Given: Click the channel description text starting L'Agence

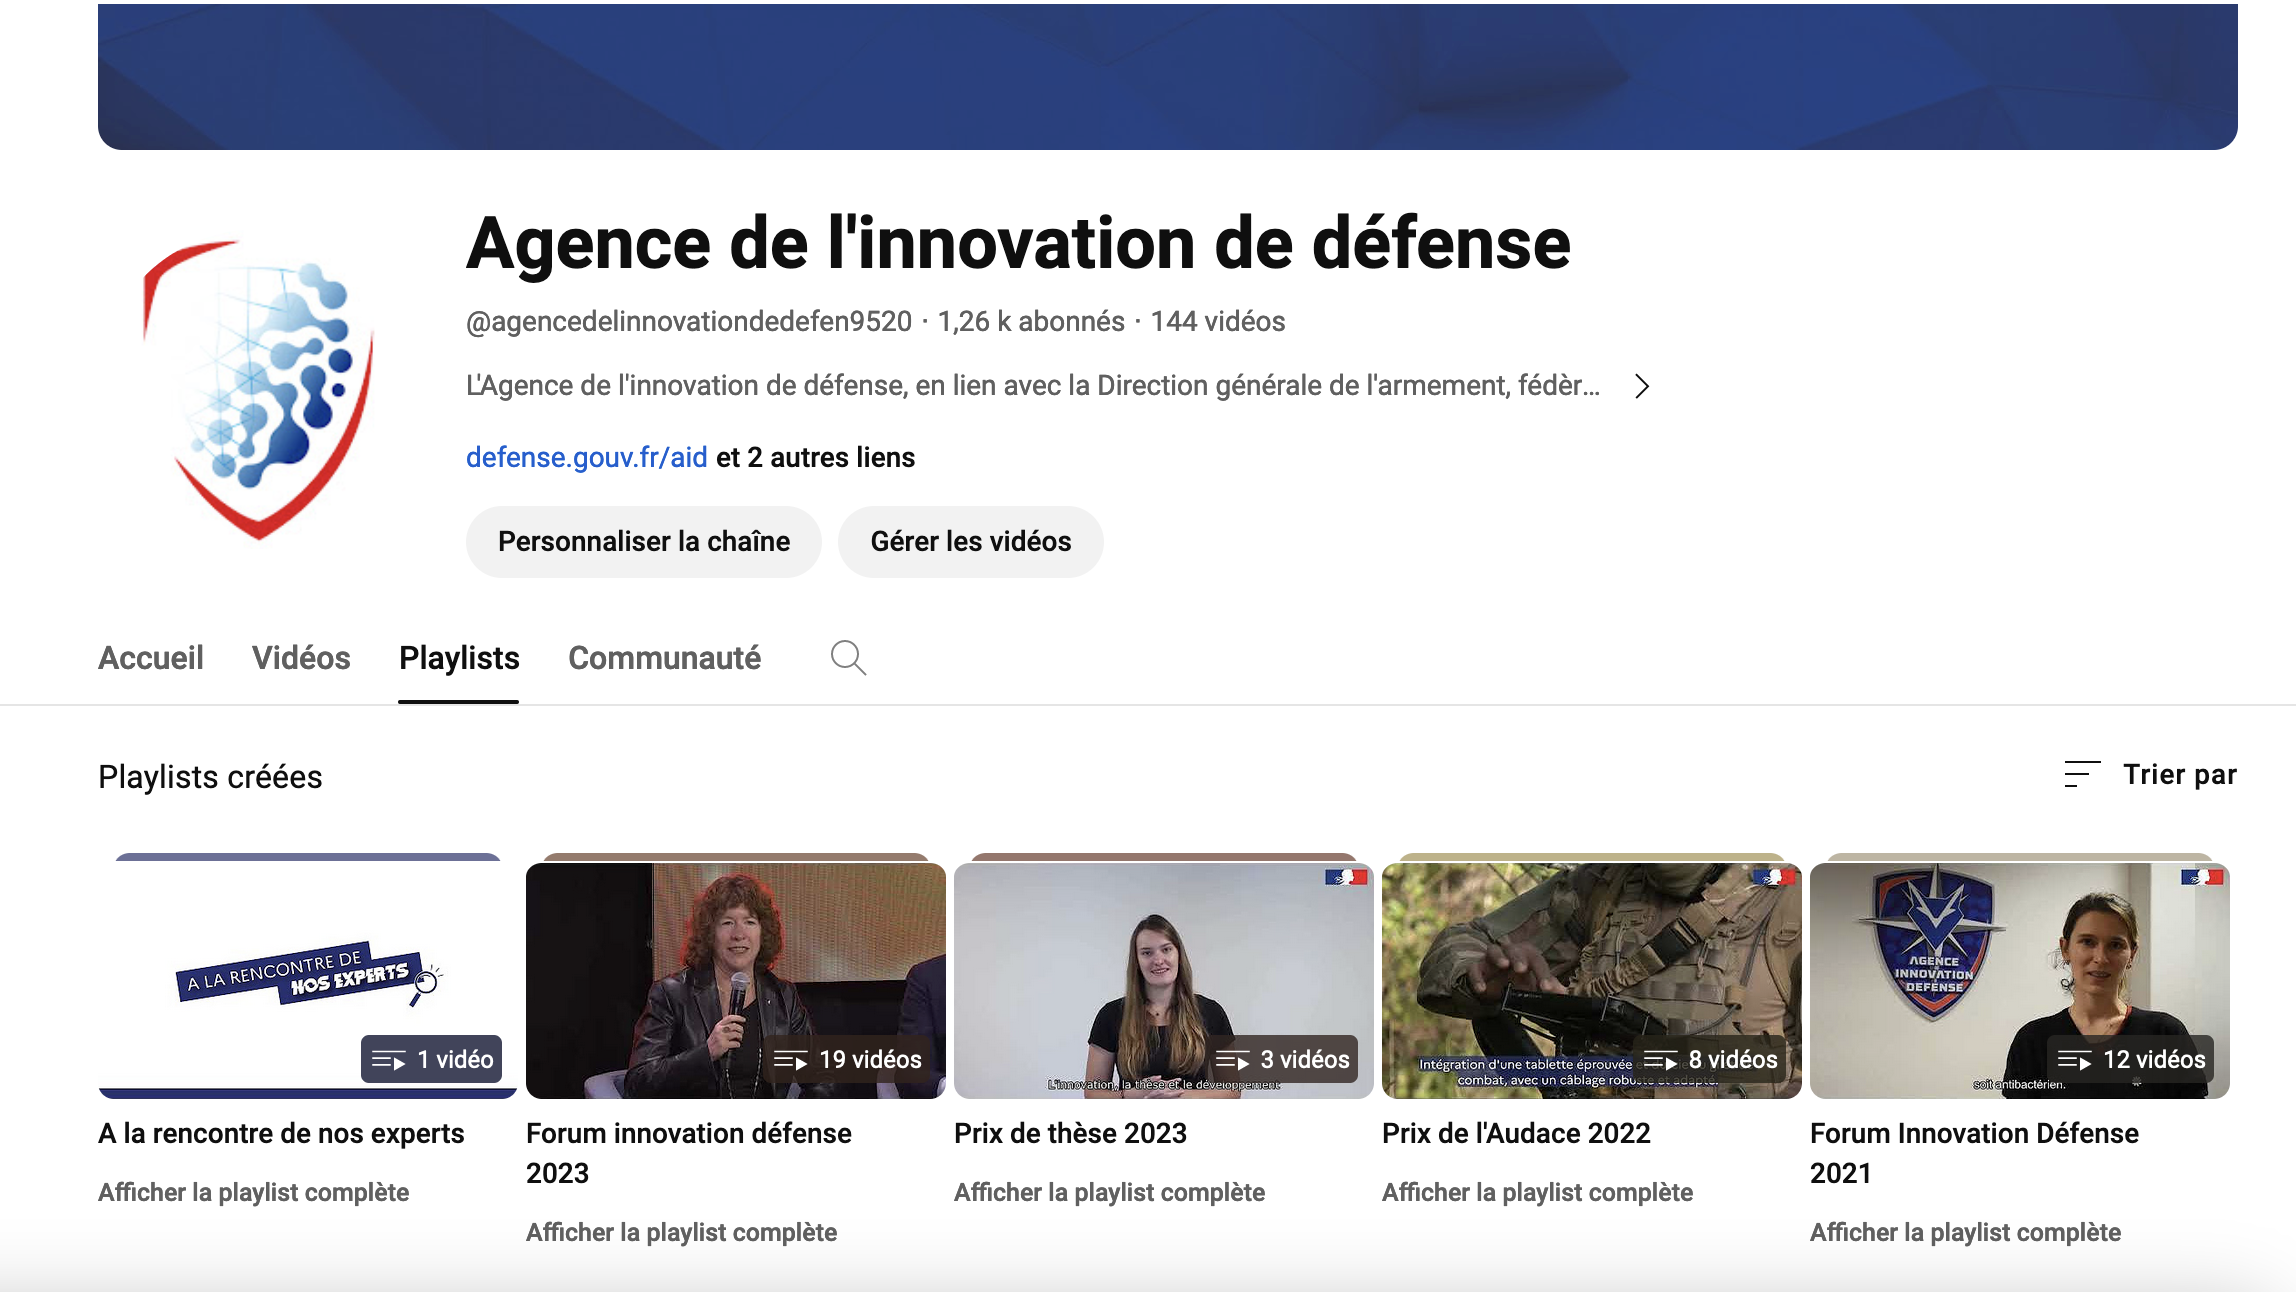Looking at the screenshot, I should tap(1033, 386).
